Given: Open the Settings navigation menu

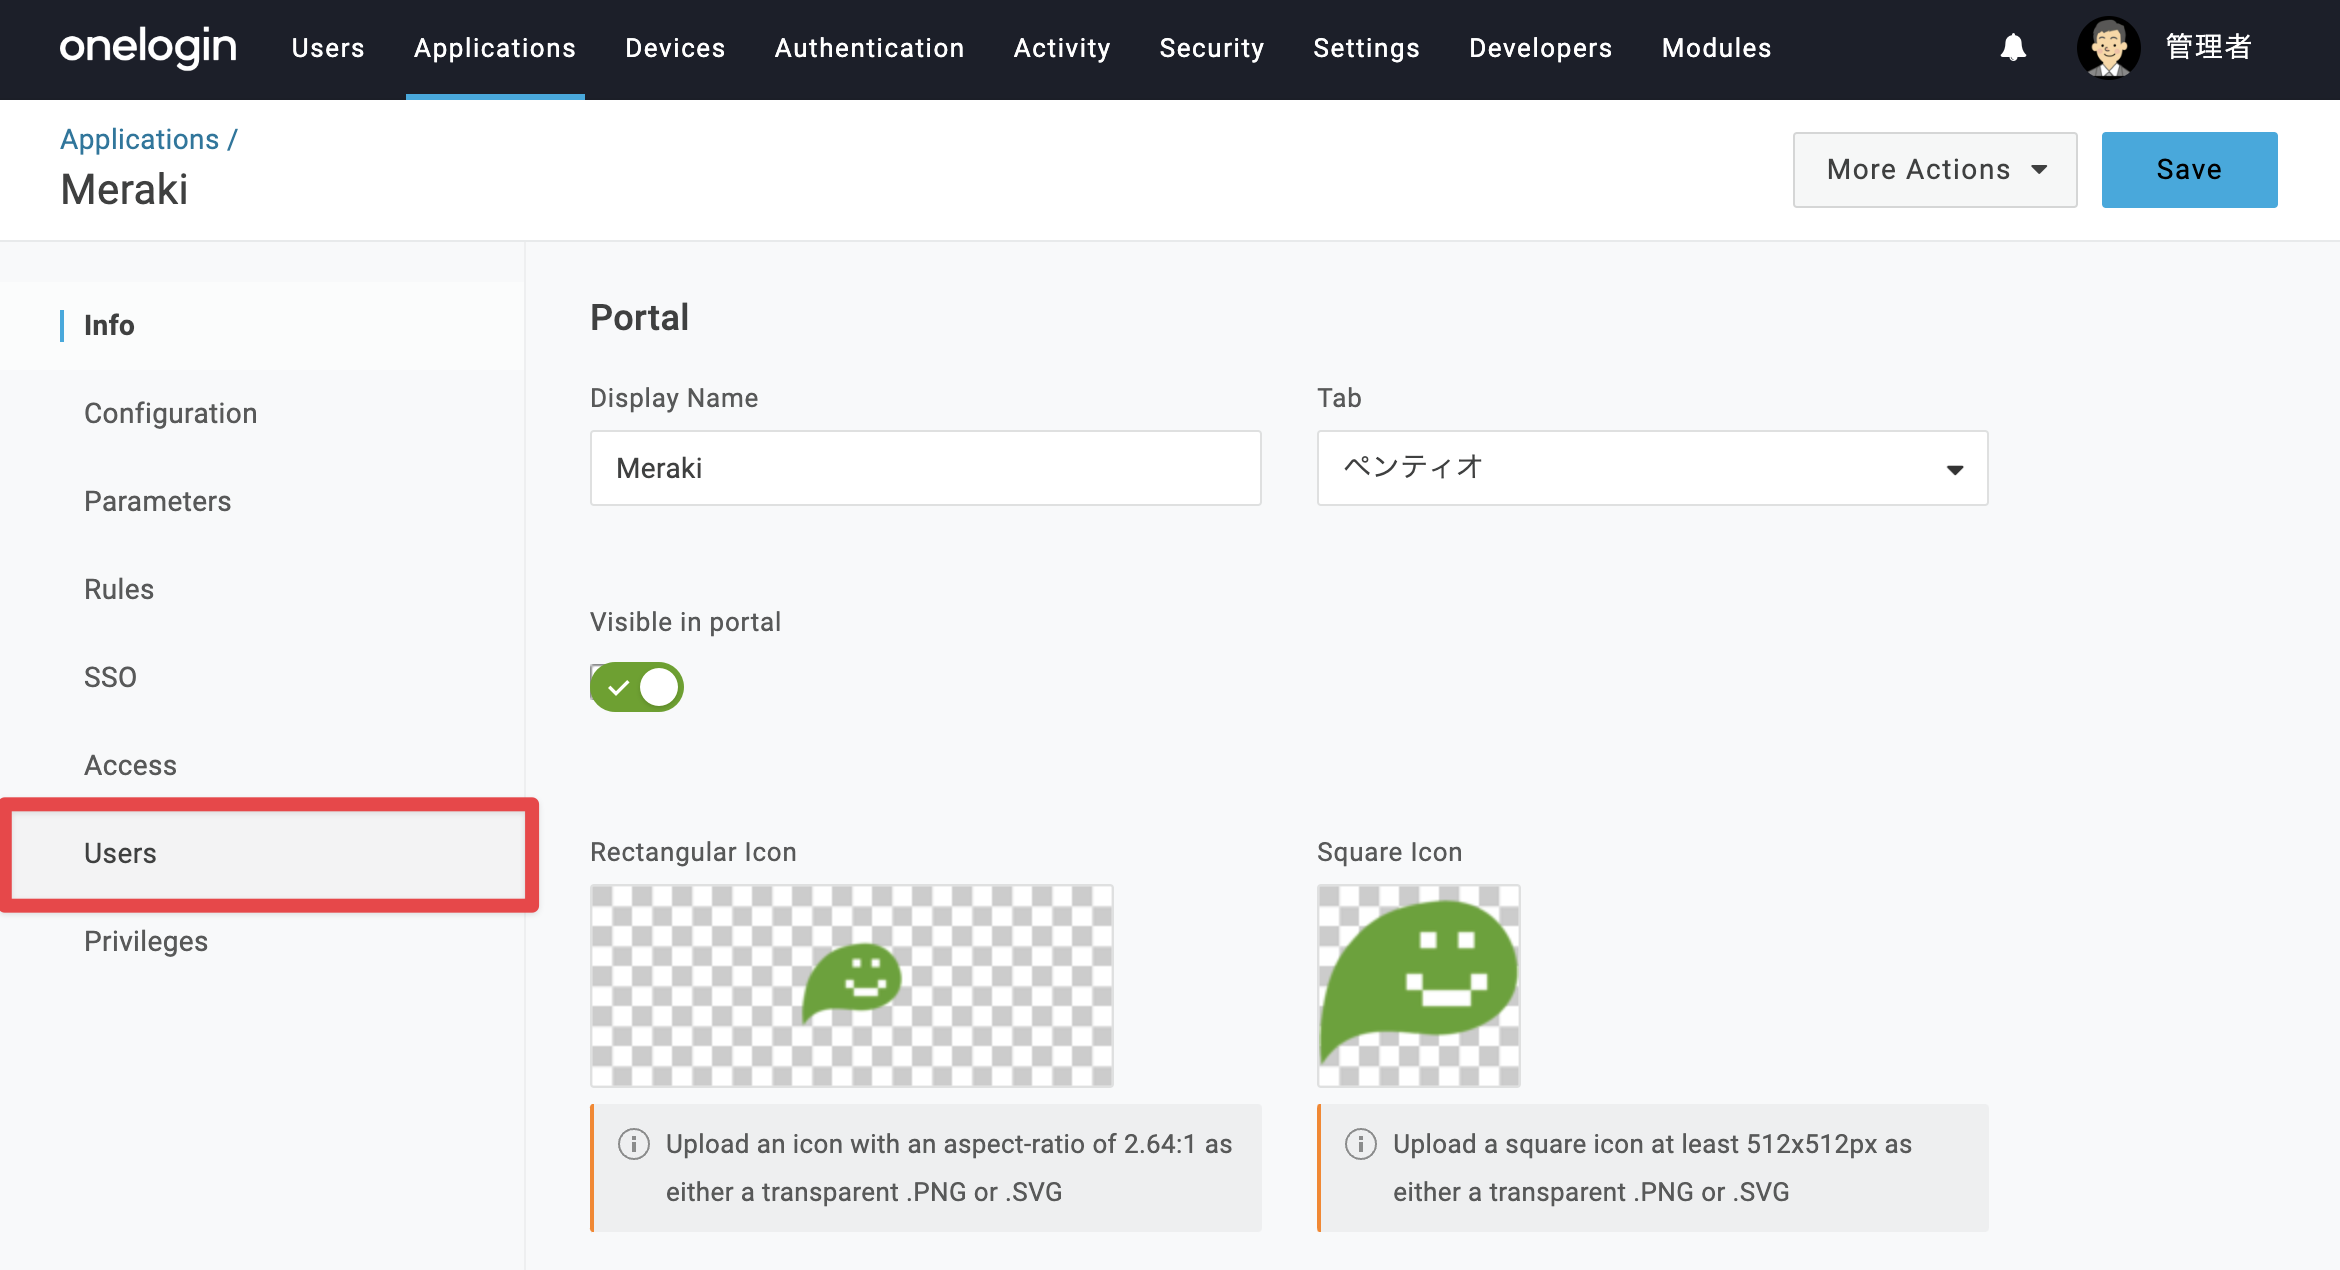Looking at the screenshot, I should 1366,48.
